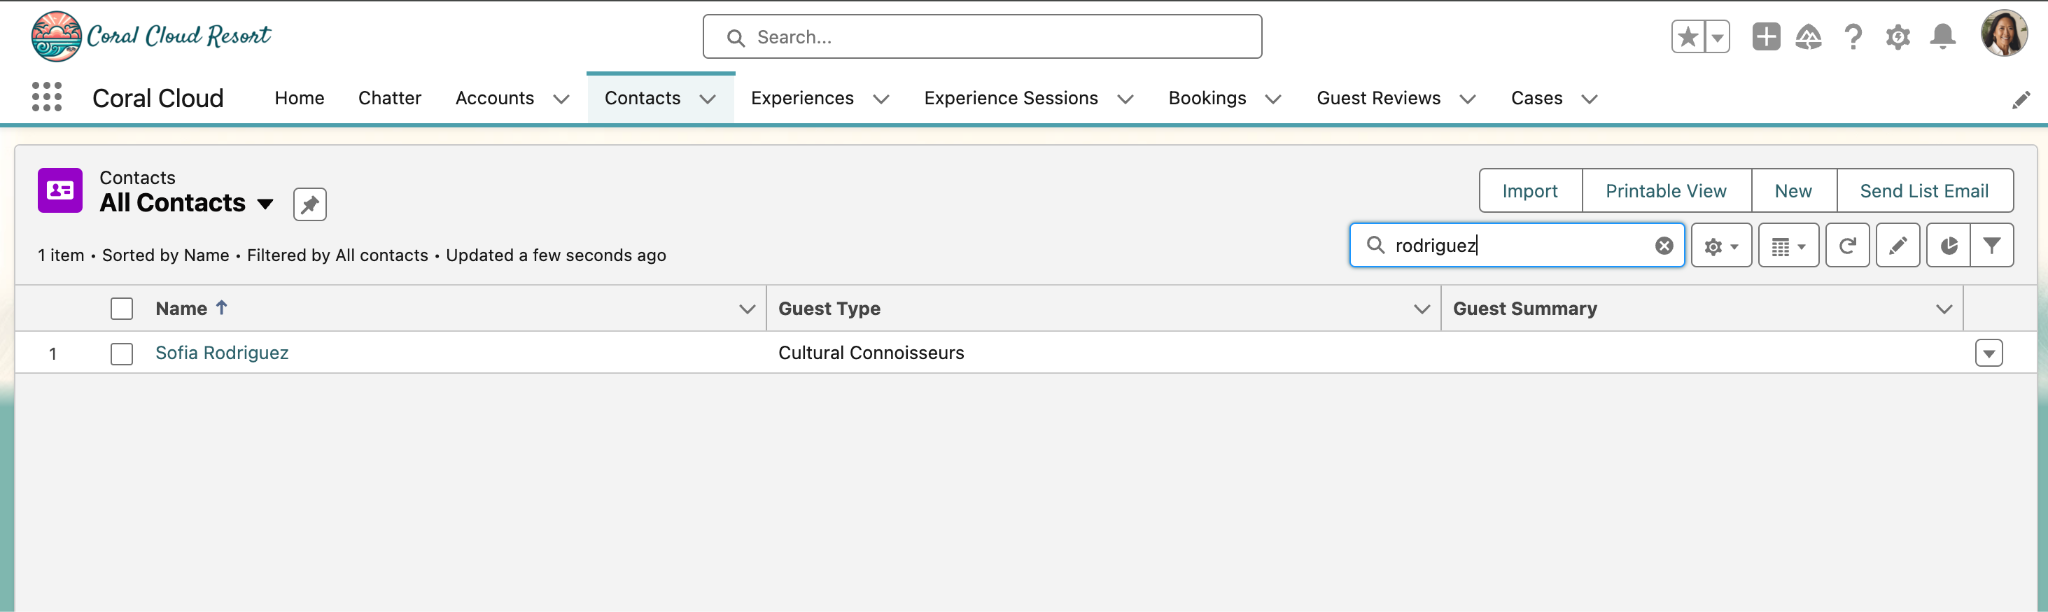
Task: Click the Global Actions plus icon
Action: (1766, 37)
